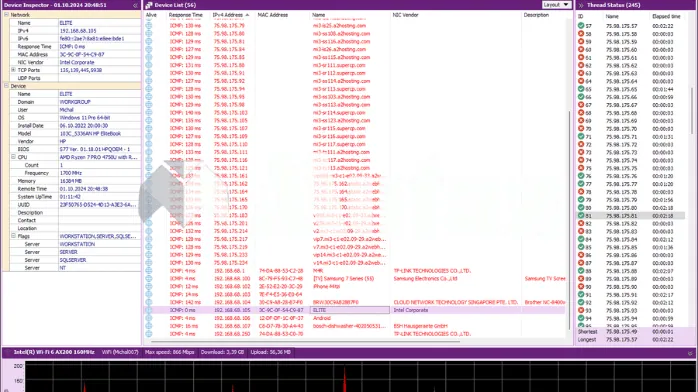Click red error icon of thread 93
The width and height of the screenshot is (698, 392).
click(581, 311)
